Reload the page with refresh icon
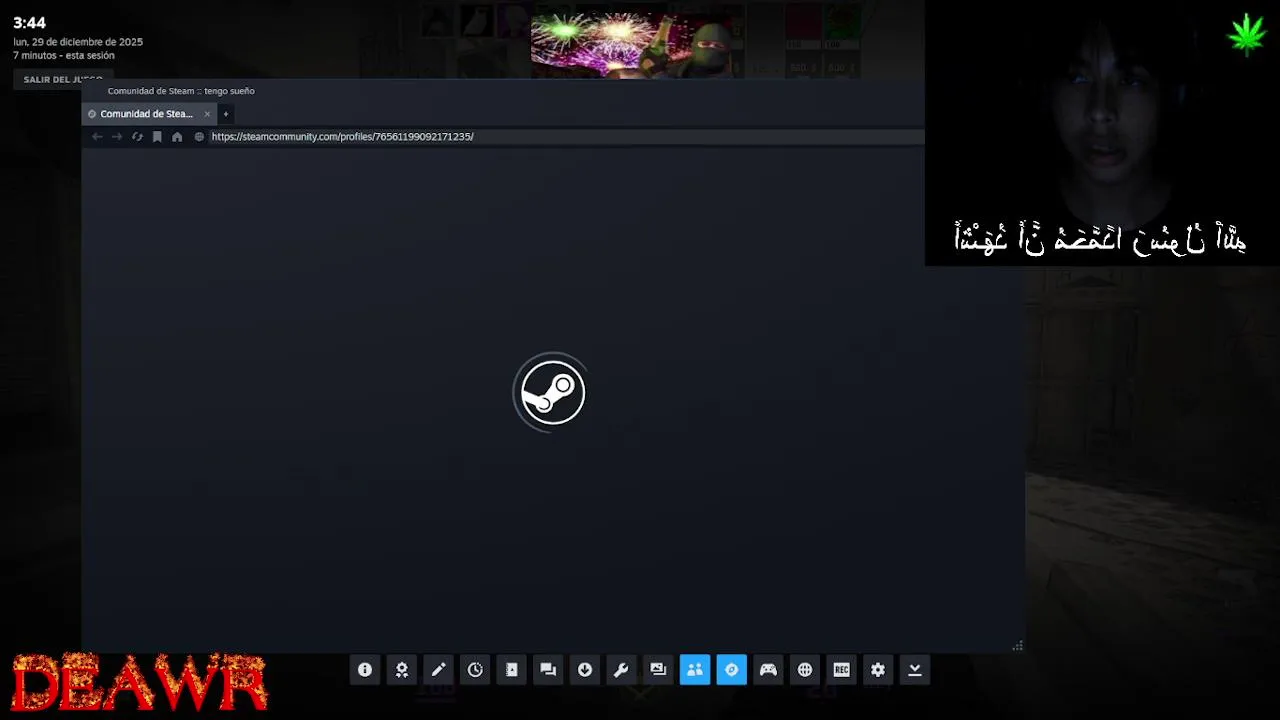The width and height of the screenshot is (1280, 720). pos(137,137)
